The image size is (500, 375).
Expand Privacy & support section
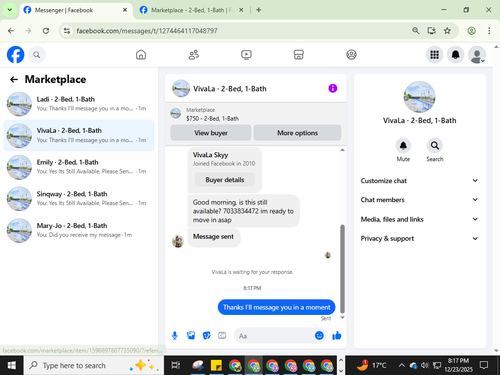419,238
